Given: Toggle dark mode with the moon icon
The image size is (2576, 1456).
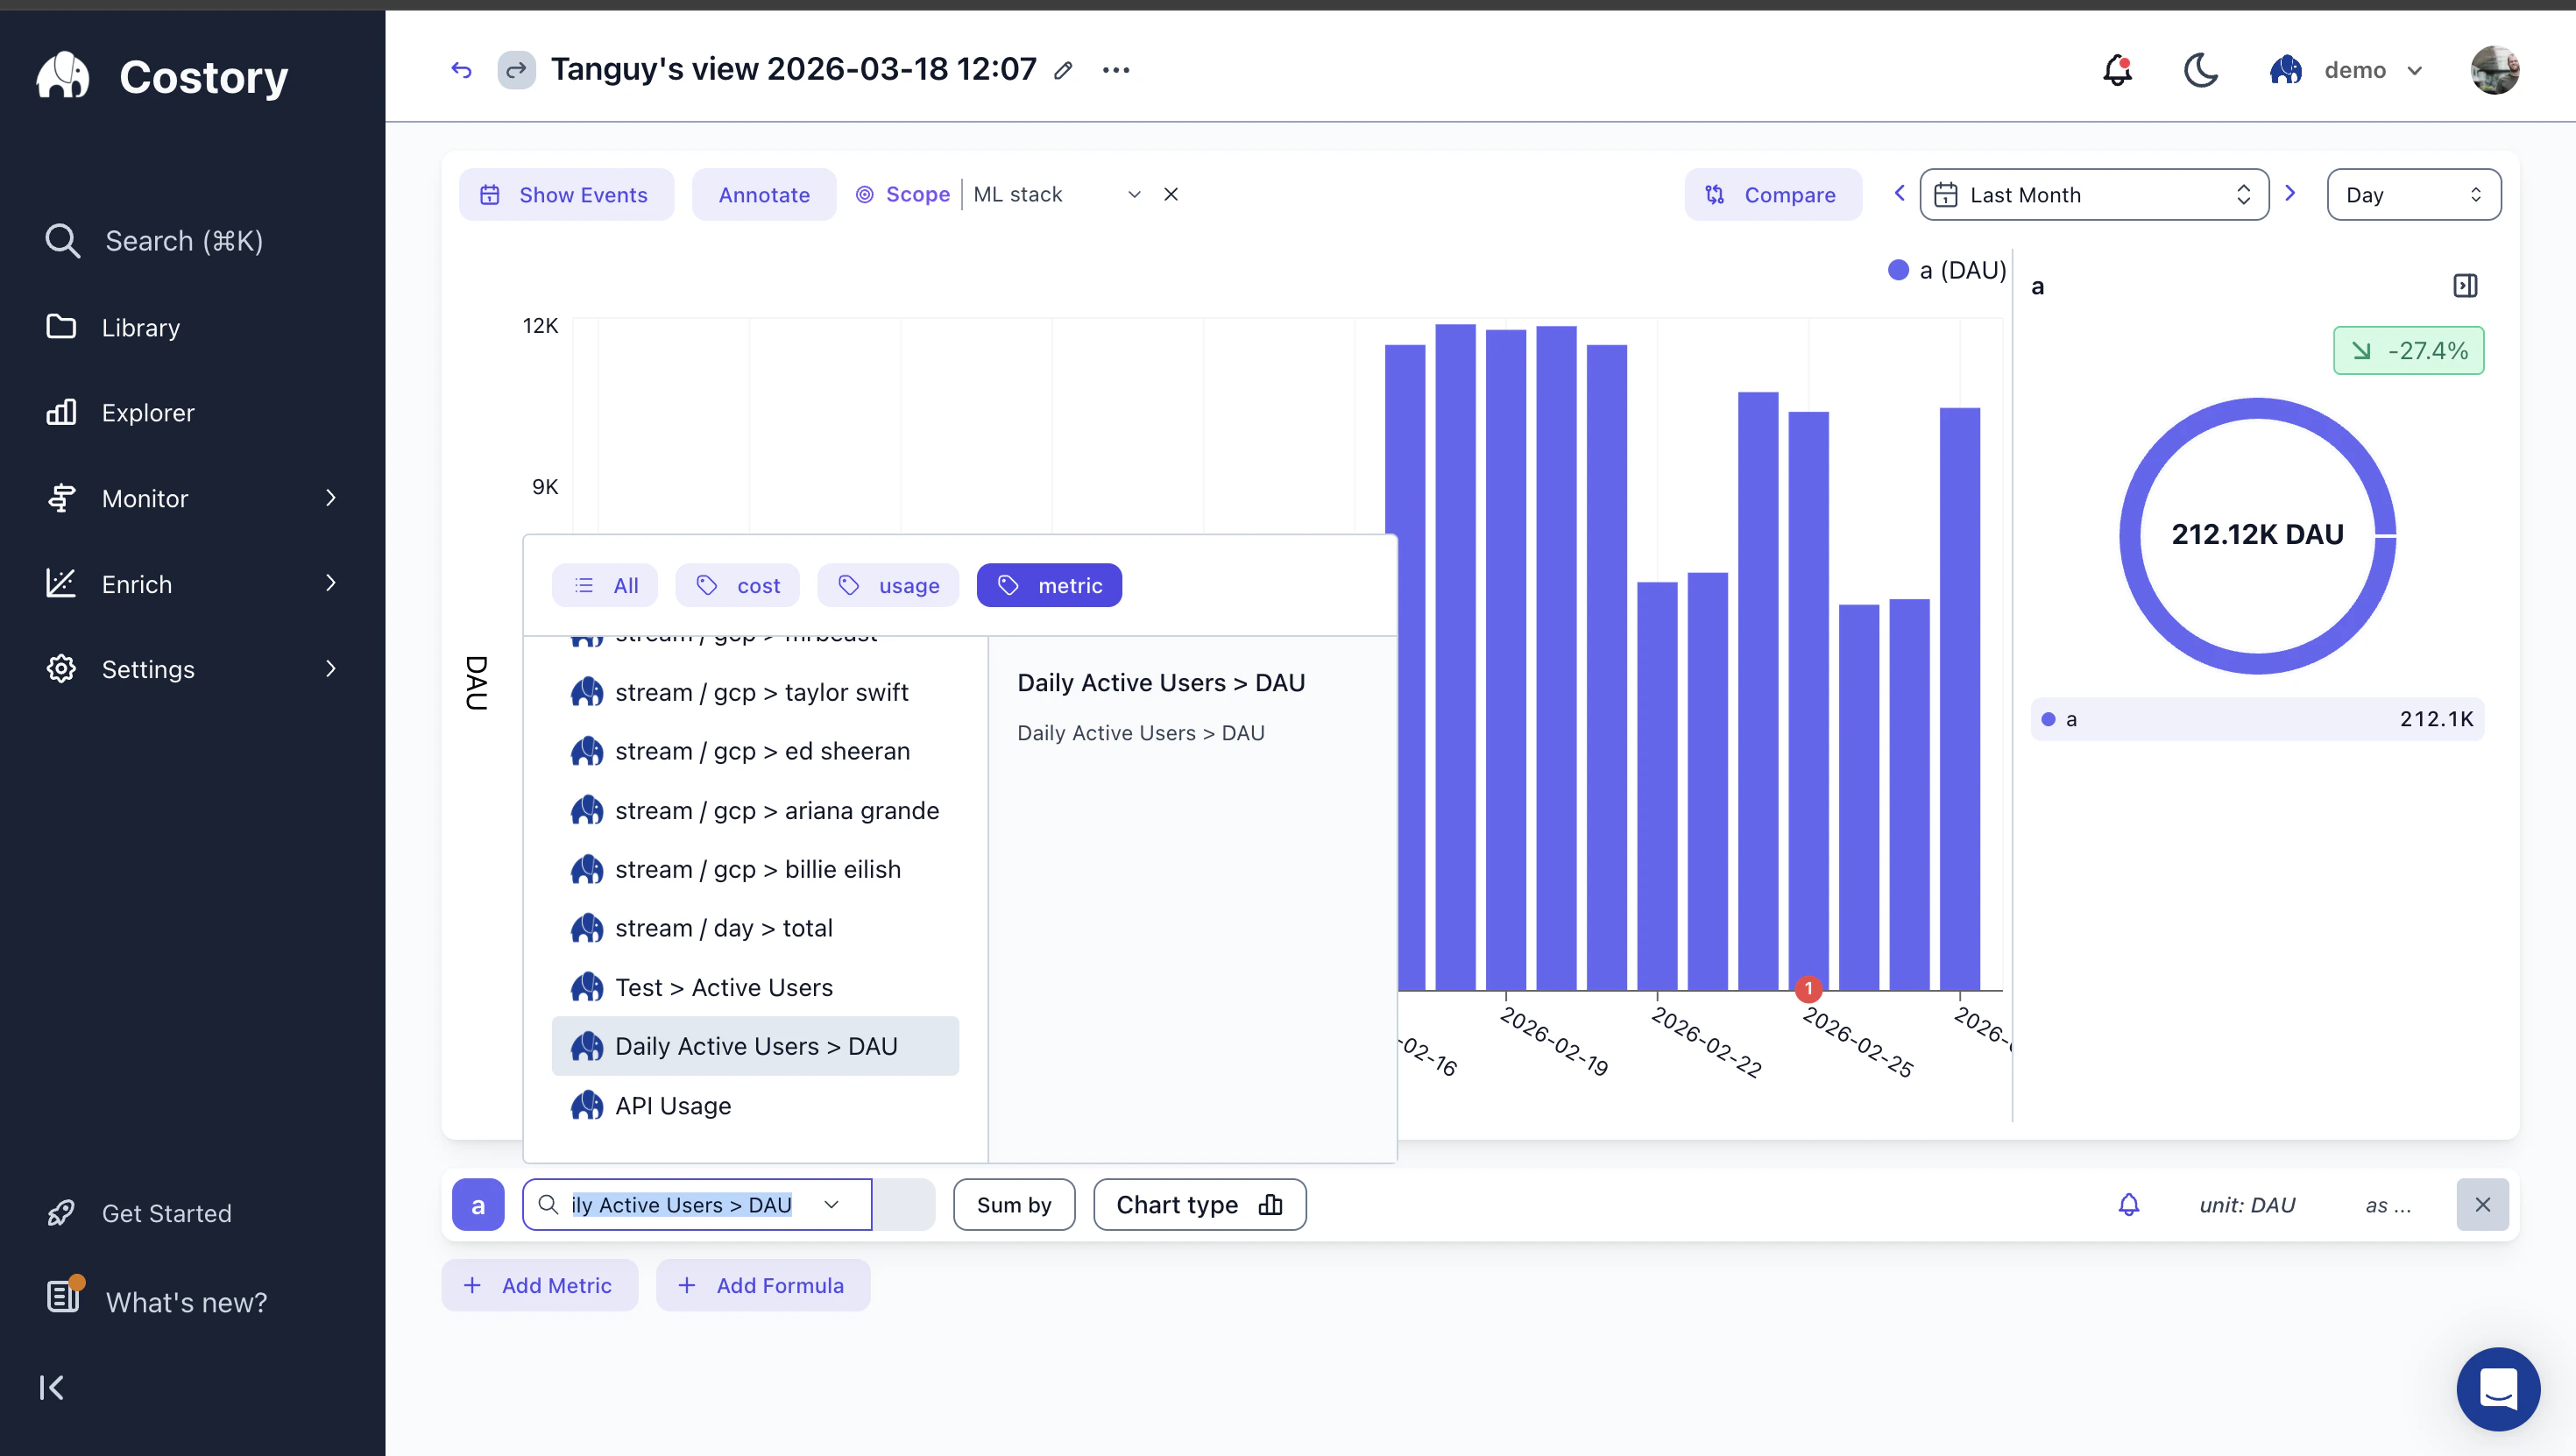Looking at the screenshot, I should coord(2200,69).
